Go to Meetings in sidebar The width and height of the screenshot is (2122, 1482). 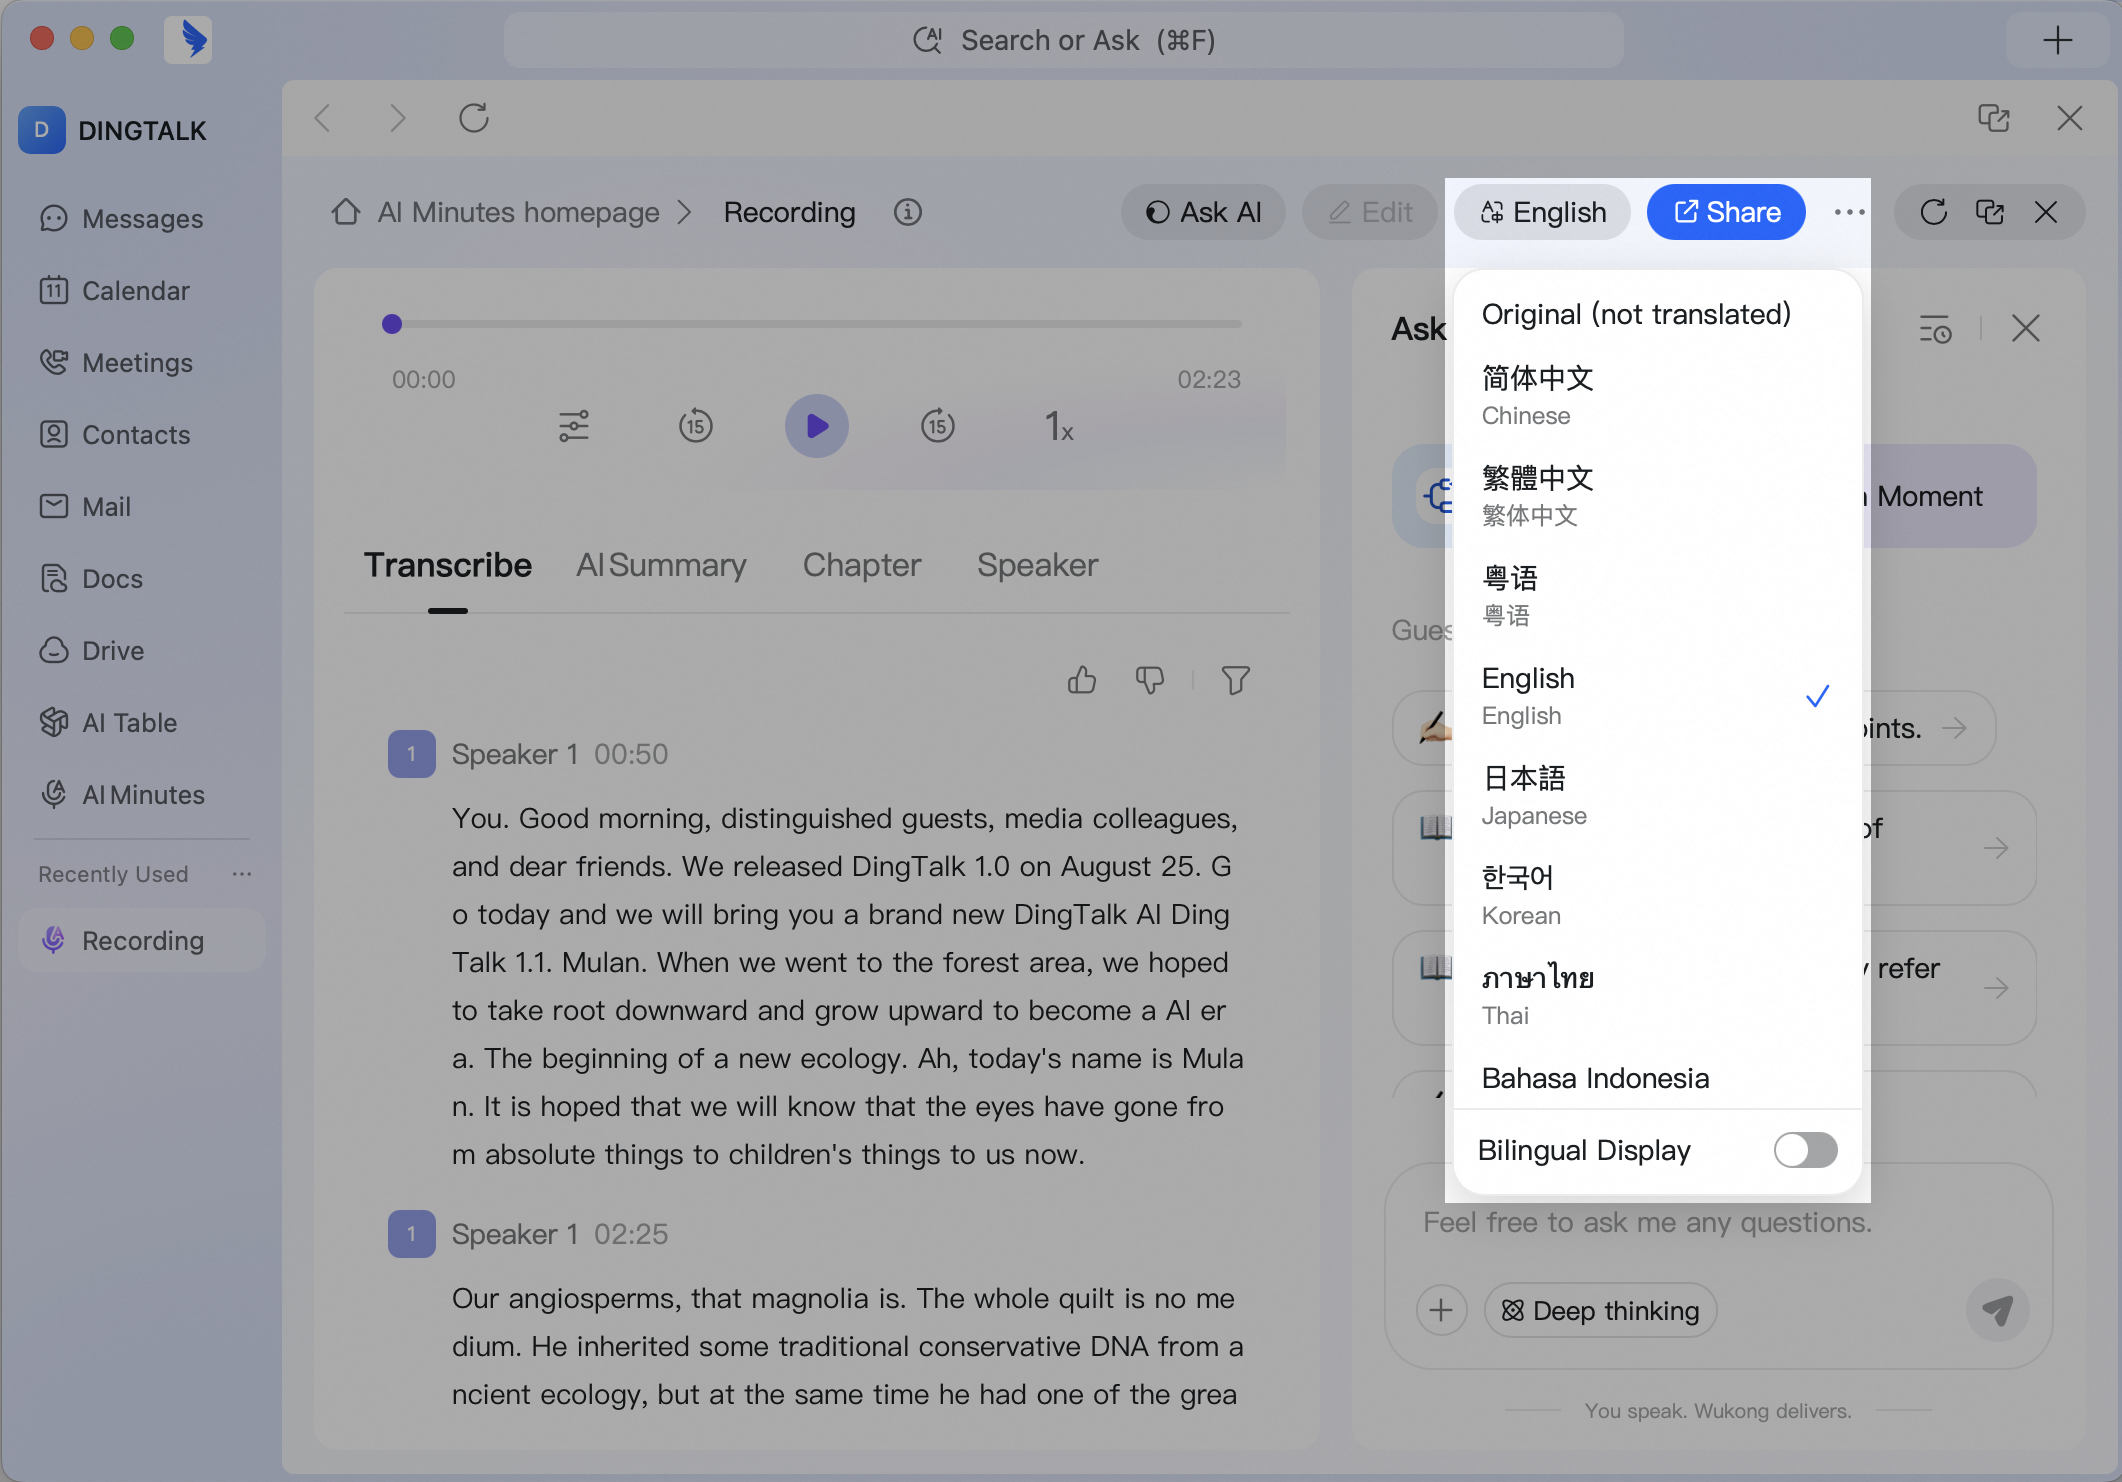[x=142, y=362]
